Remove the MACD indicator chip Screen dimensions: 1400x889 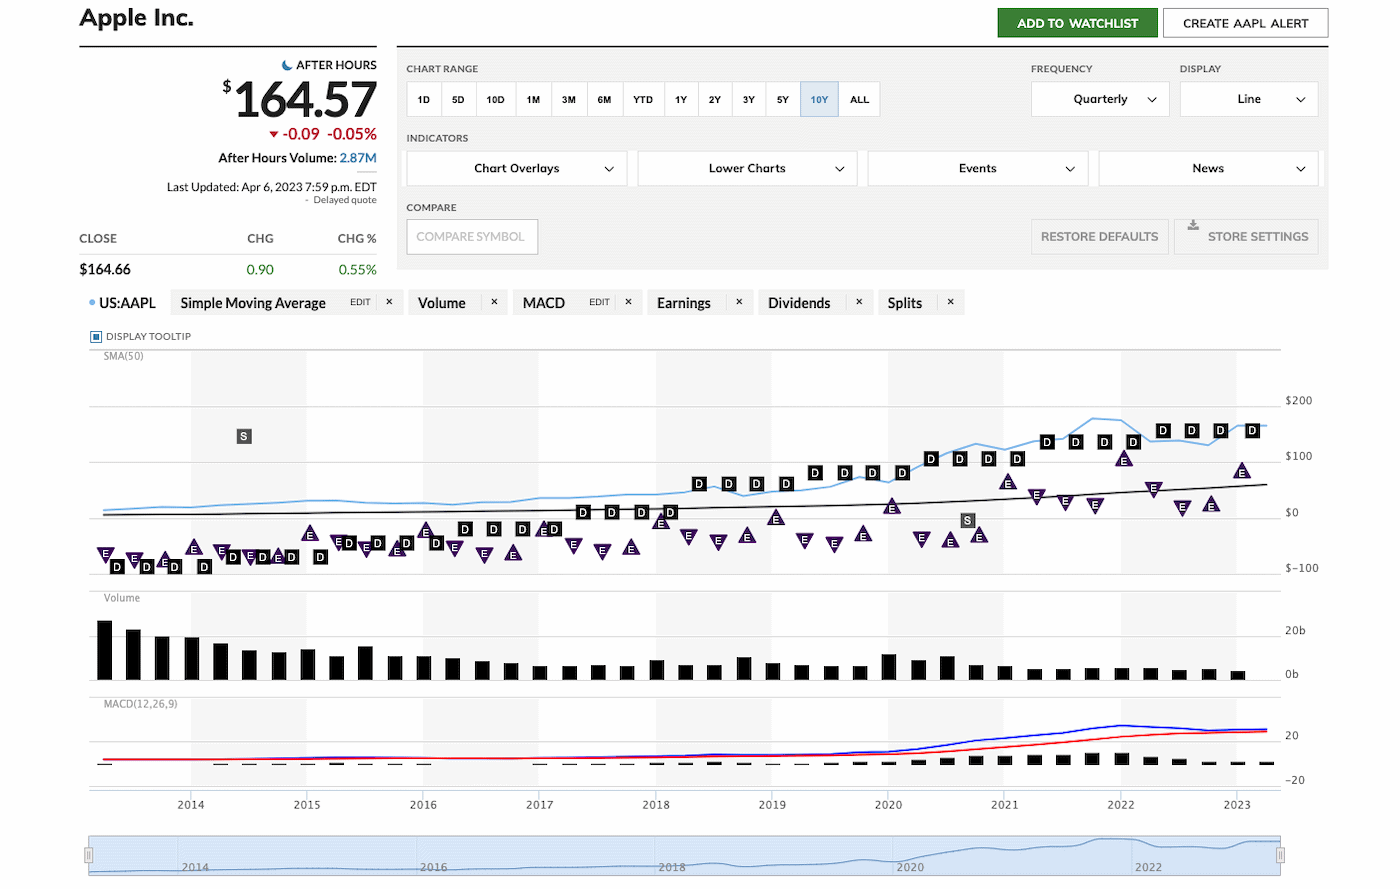click(x=628, y=302)
